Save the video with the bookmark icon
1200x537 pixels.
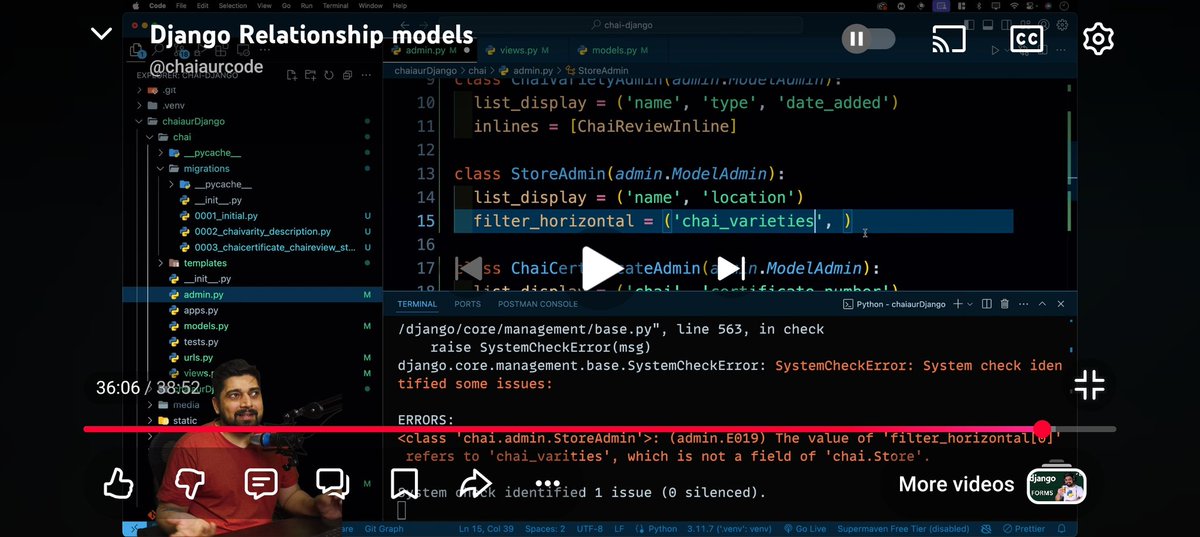(404, 484)
